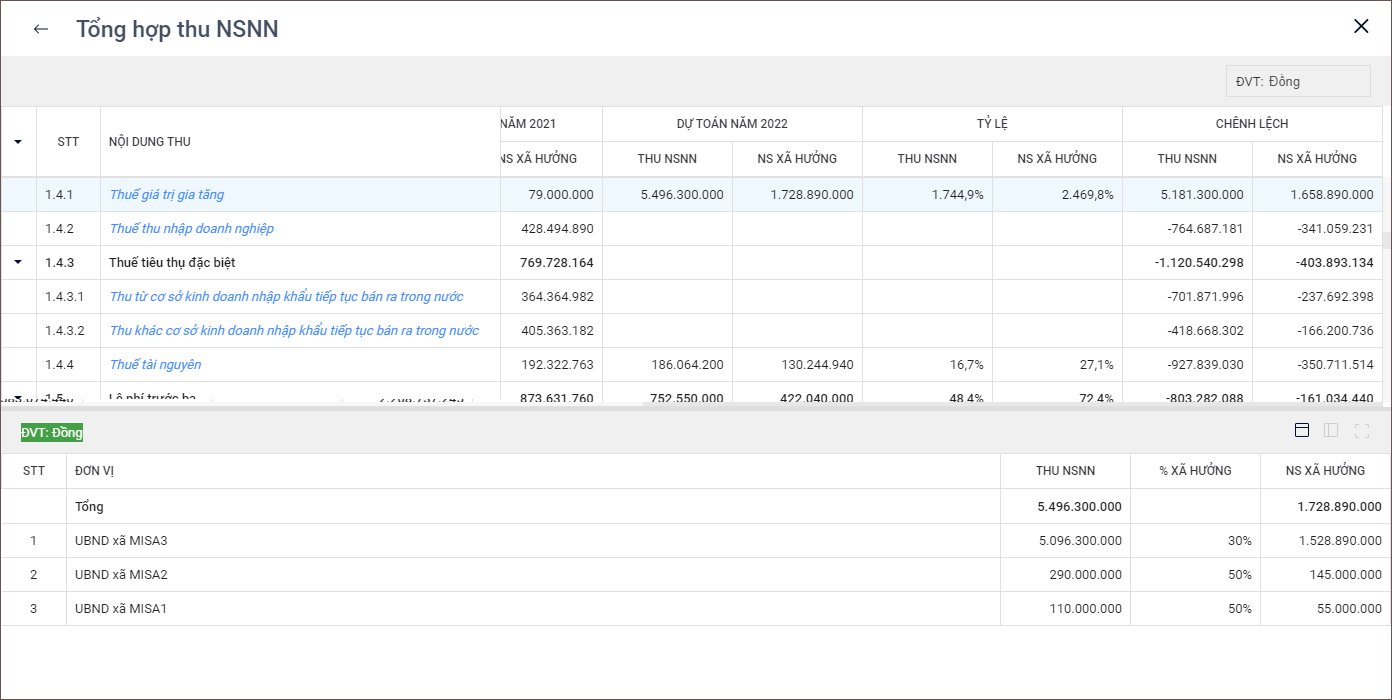Close the Tổng hợp thu NSNN window
The height and width of the screenshot is (700, 1392).
pyautogui.click(x=1361, y=27)
